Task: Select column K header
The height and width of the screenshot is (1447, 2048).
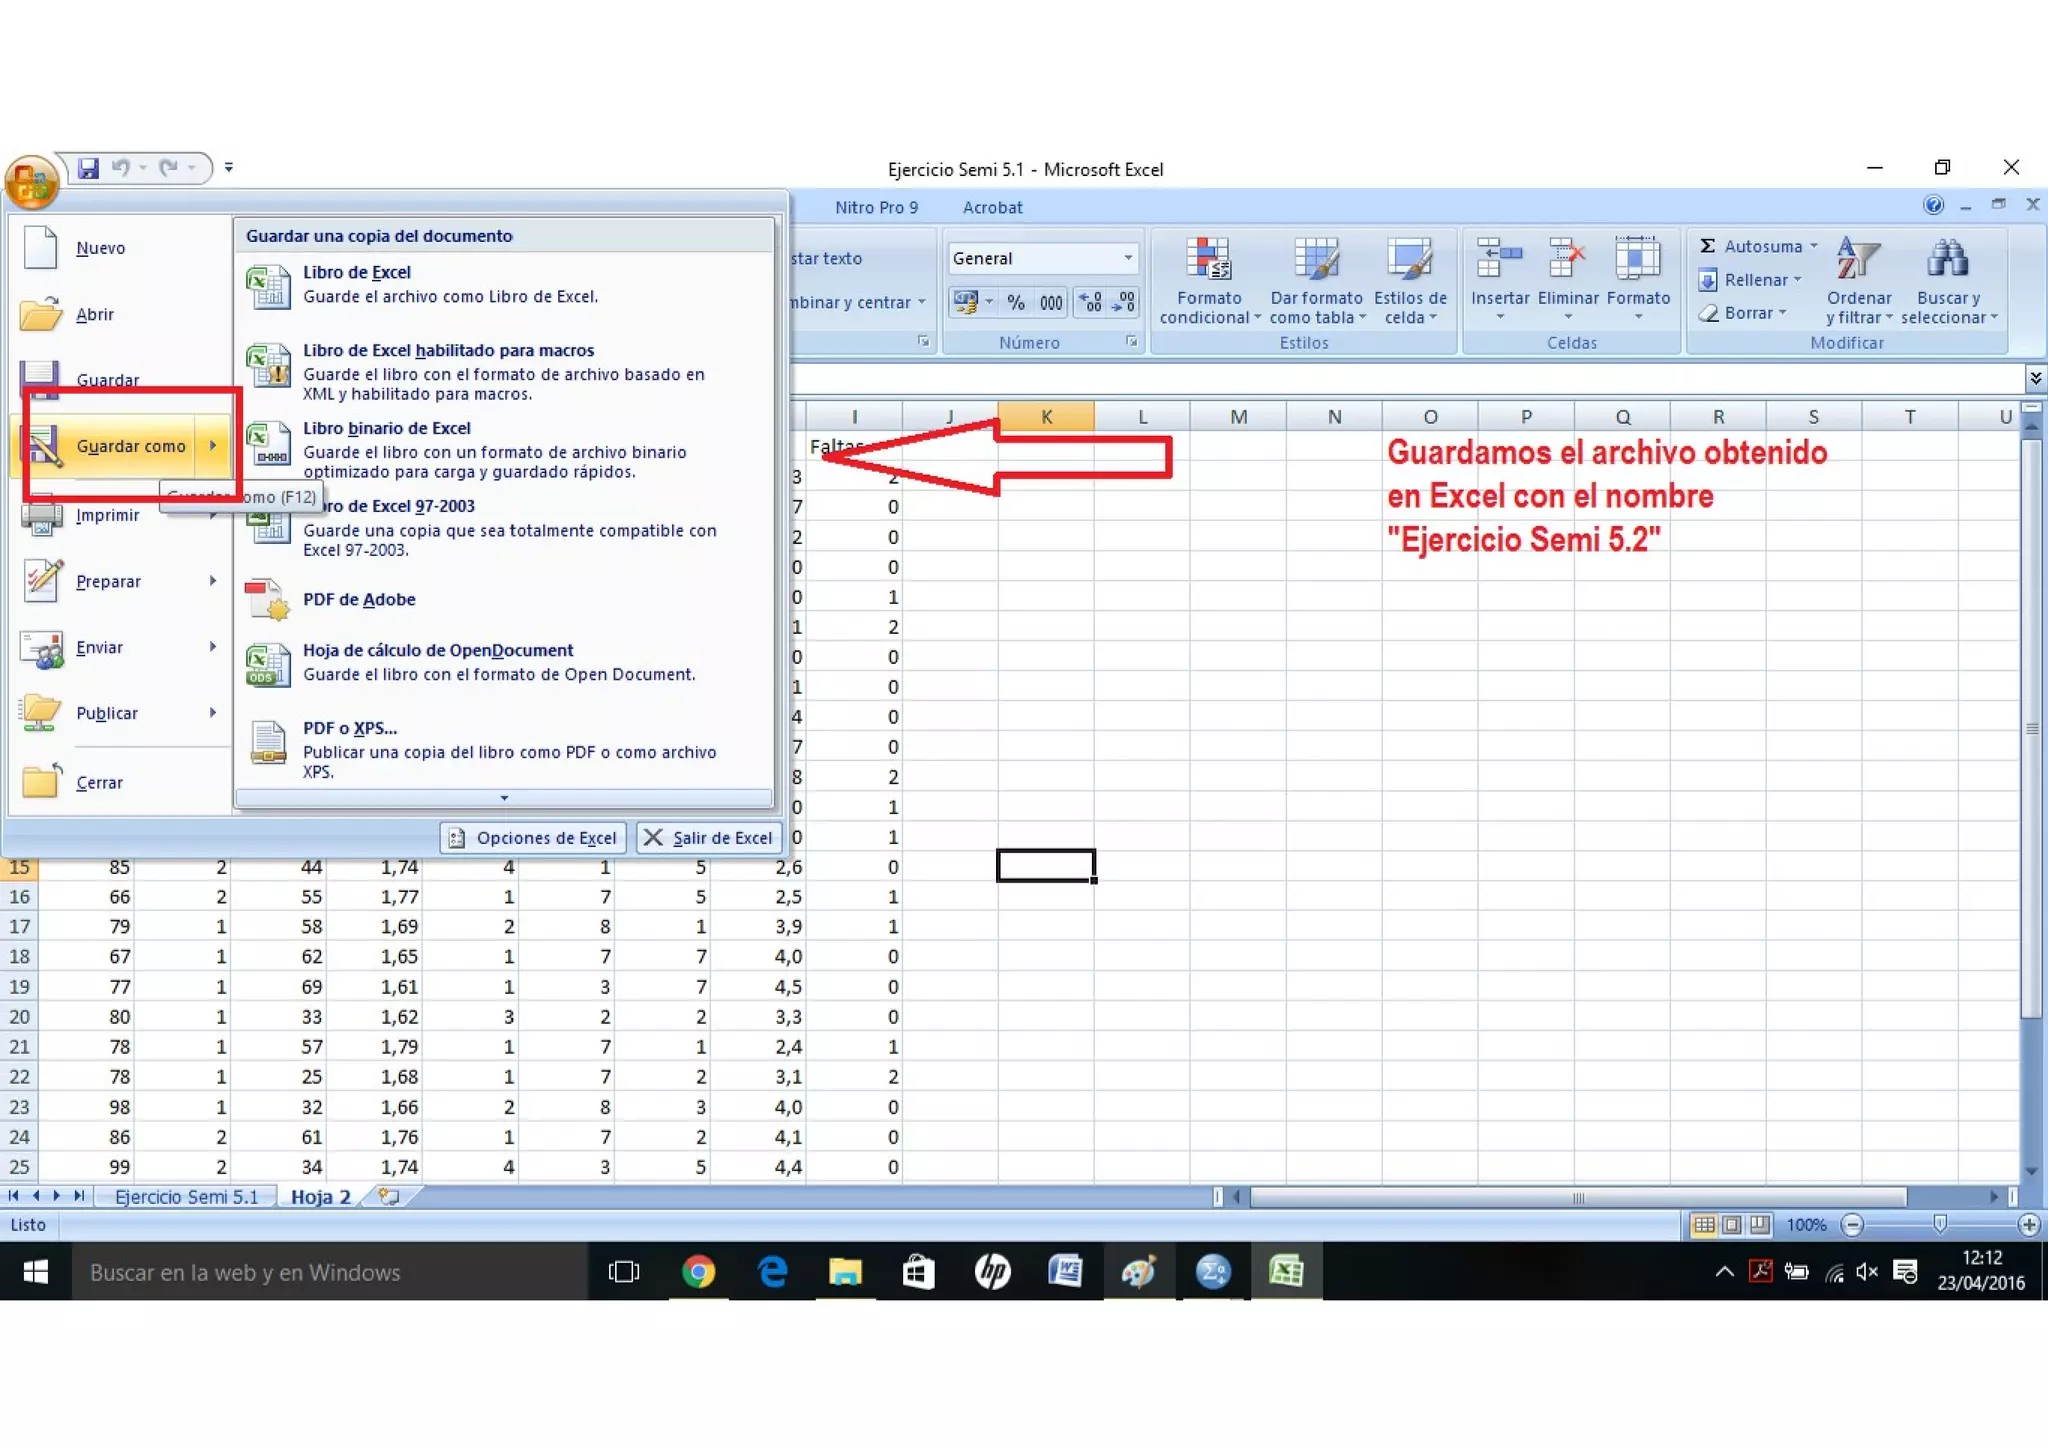Action: pyautogui.click(x=1046, y=416)
